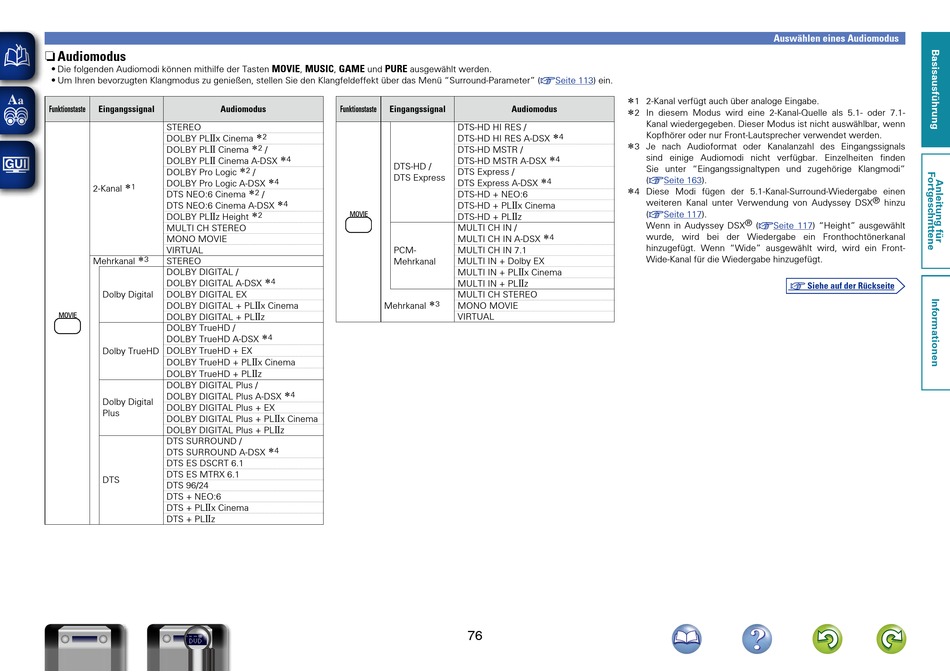Image resolution: width=950 pixels, height=672 pixels.
Task: Click Audiomodus header in right table
Action: pyautogui.click(x=534, y=109)
